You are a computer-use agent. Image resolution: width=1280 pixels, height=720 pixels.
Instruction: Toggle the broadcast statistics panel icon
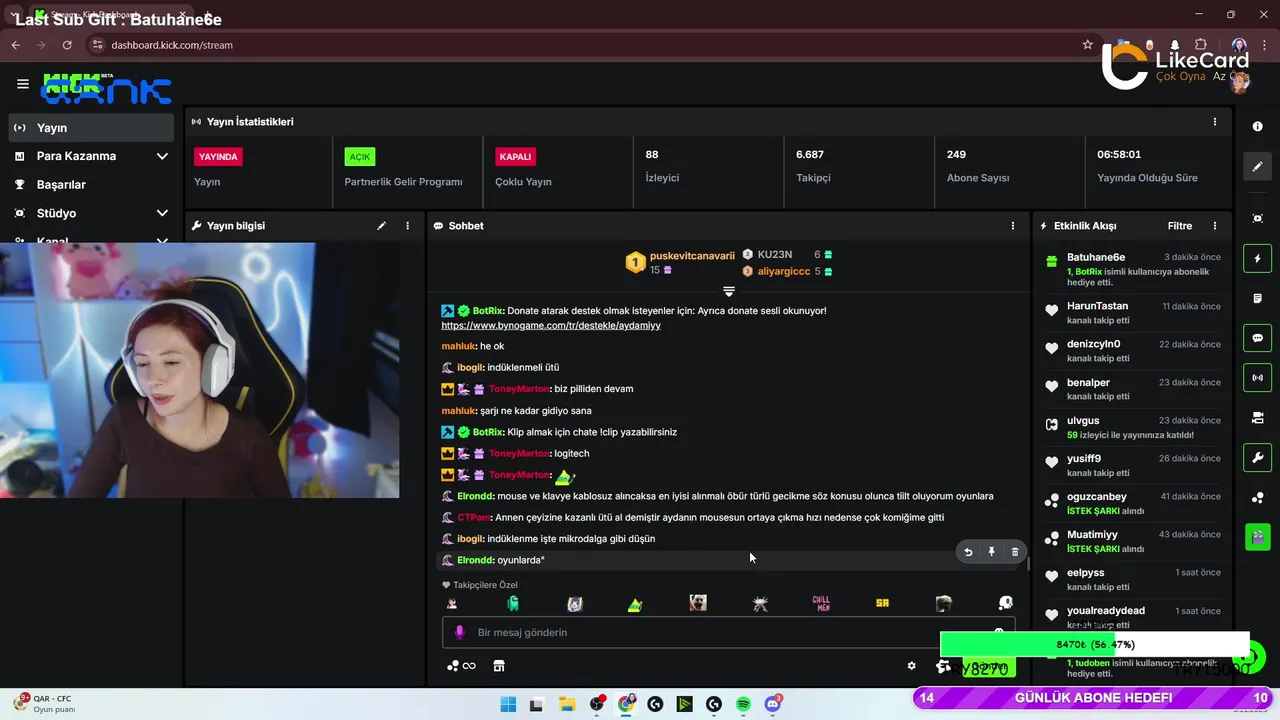[x=1258, y=378]
